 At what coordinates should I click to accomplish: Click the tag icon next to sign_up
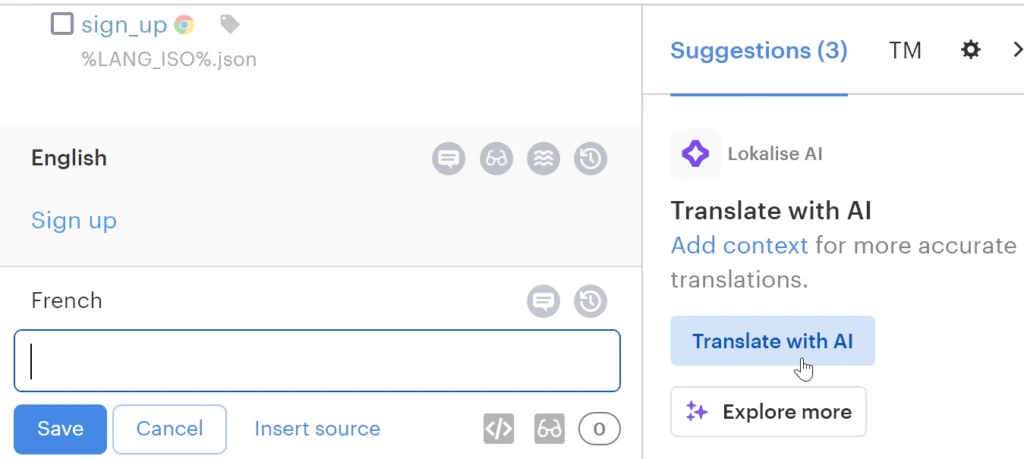229,25
